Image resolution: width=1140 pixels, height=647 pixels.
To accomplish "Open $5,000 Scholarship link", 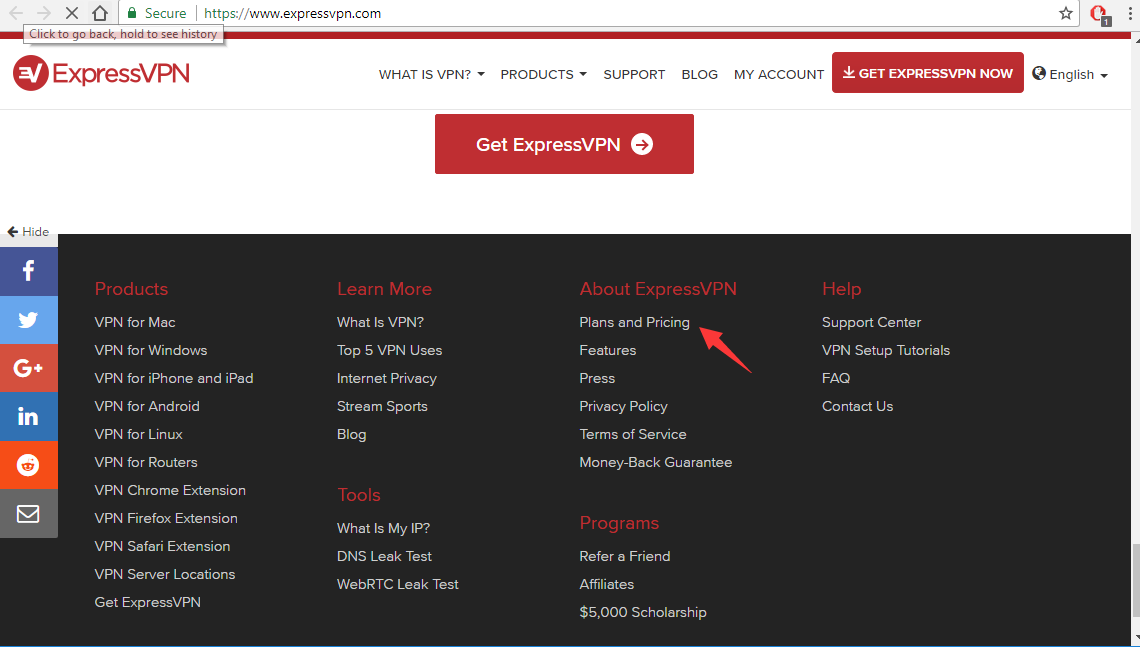I will pos(643,612).
